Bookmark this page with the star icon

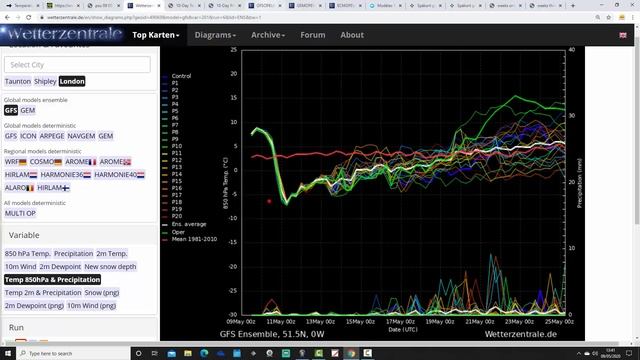pyautogui.click(x=609, y=18)
